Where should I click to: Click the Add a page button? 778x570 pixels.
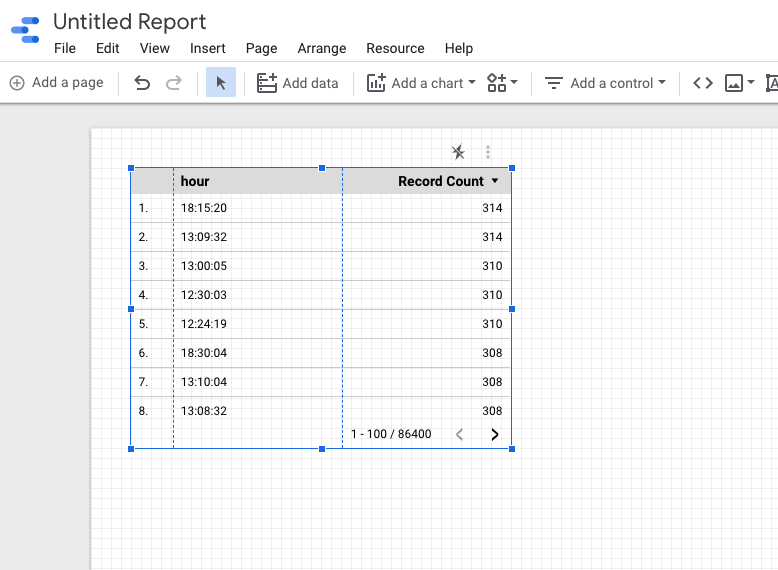[x=57, y=83]
